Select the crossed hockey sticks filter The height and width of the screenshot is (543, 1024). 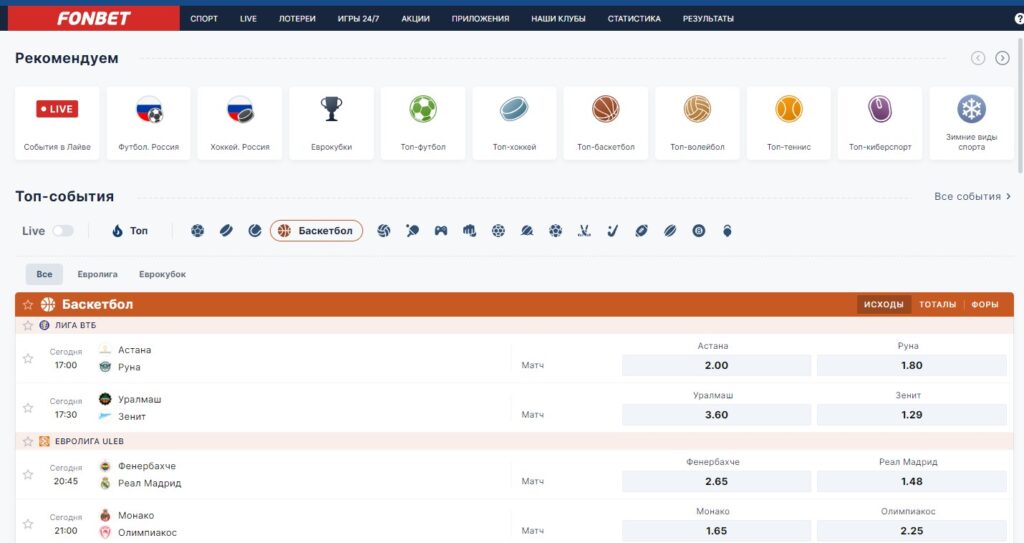point(584,231)
